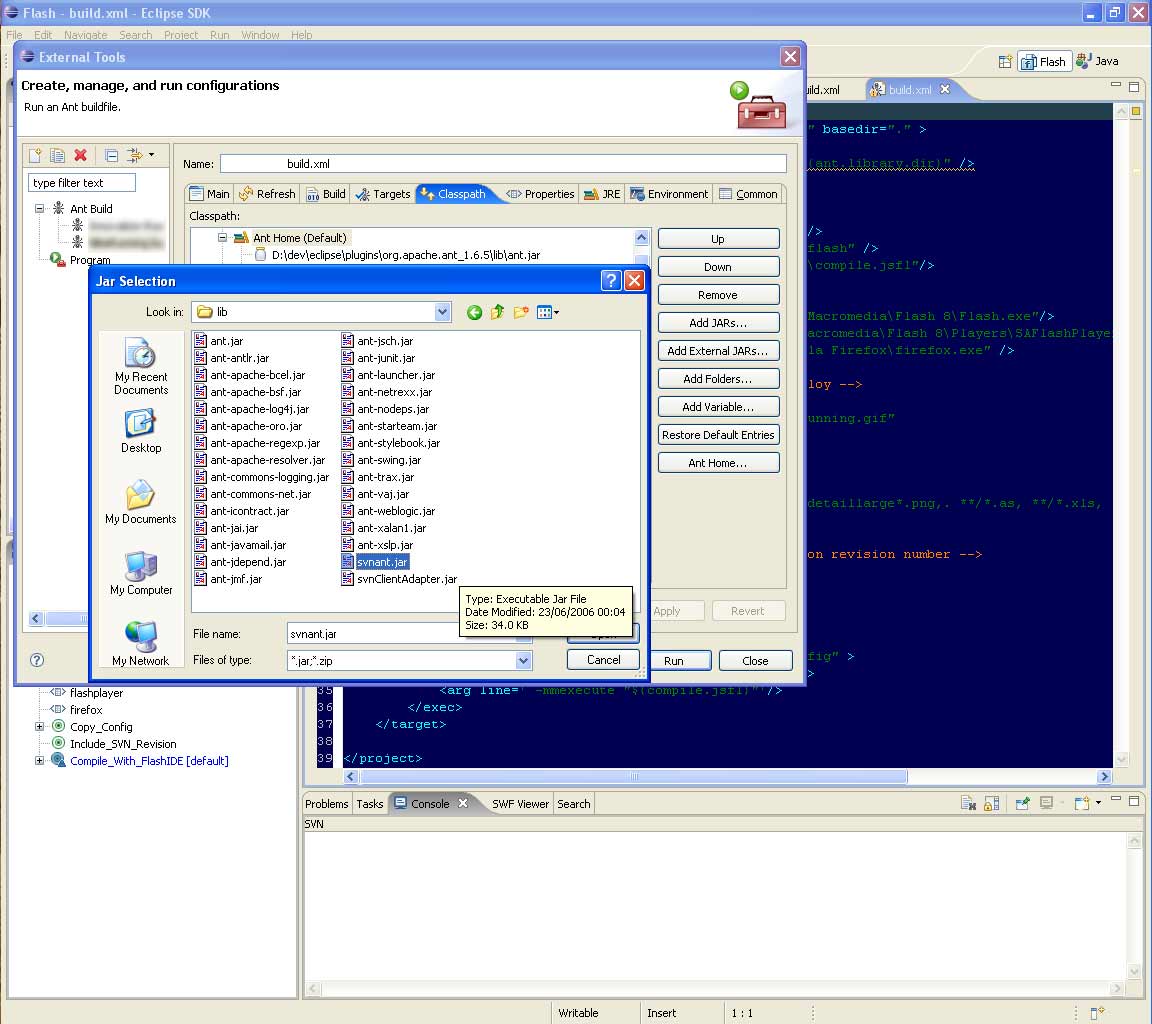Open My Computer place
The width and height of the screenshot is (1152, 1024).
(141, 574)
